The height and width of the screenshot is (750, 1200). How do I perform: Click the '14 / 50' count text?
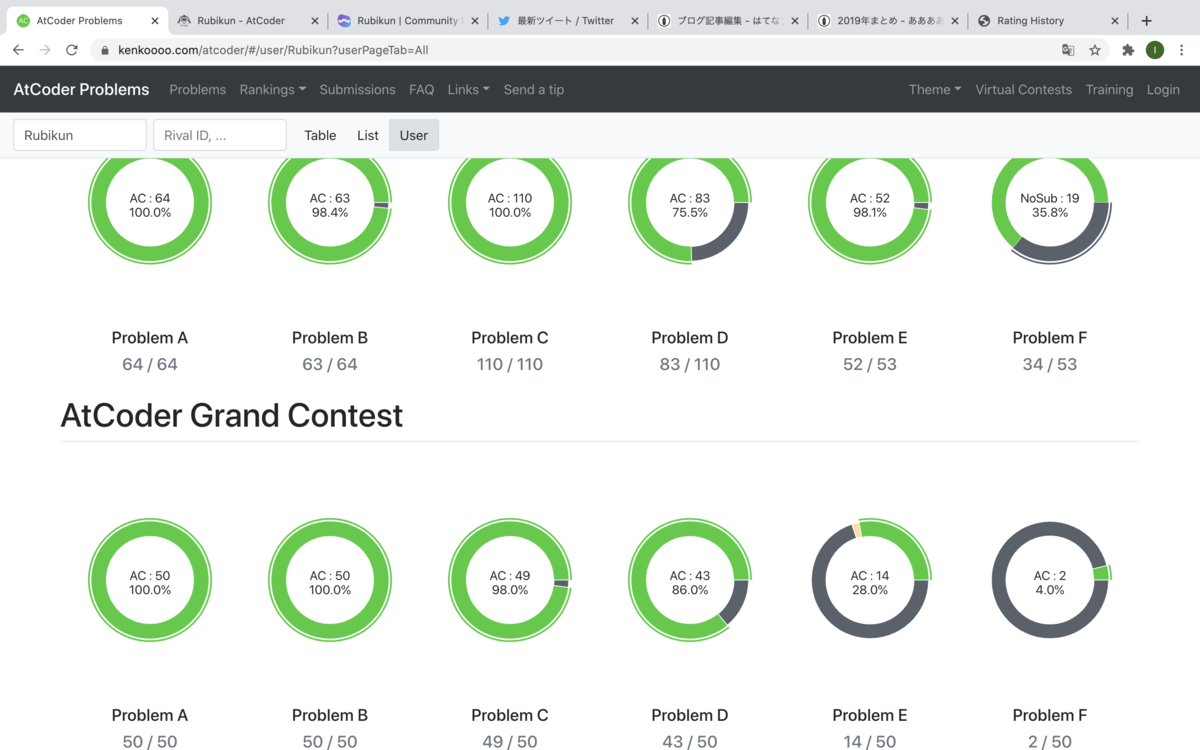[x=870, y=741]
